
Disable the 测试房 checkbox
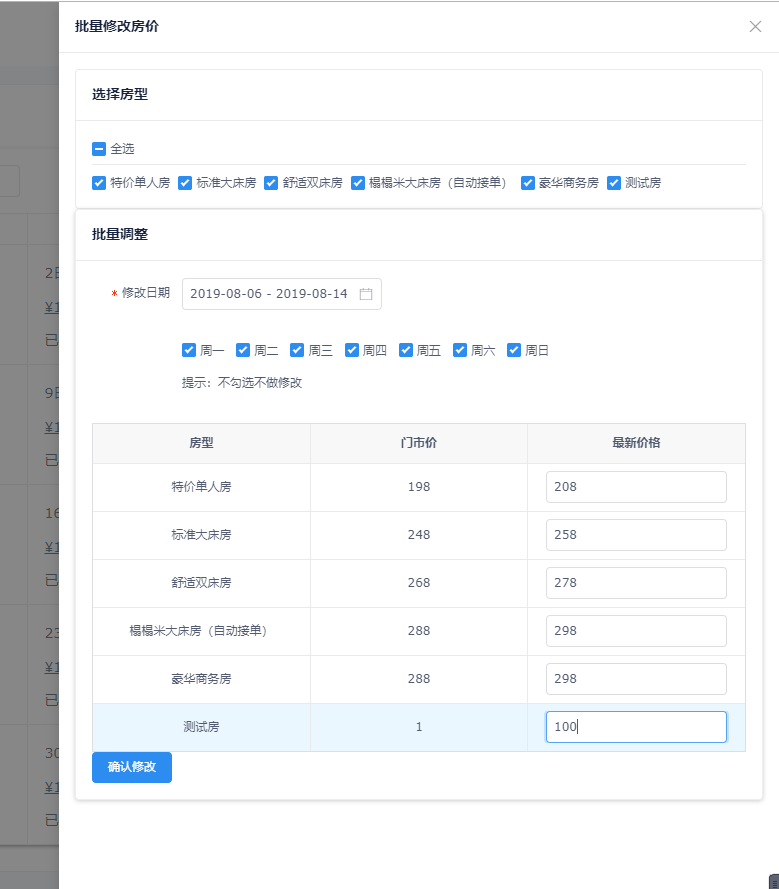[614, 183]
